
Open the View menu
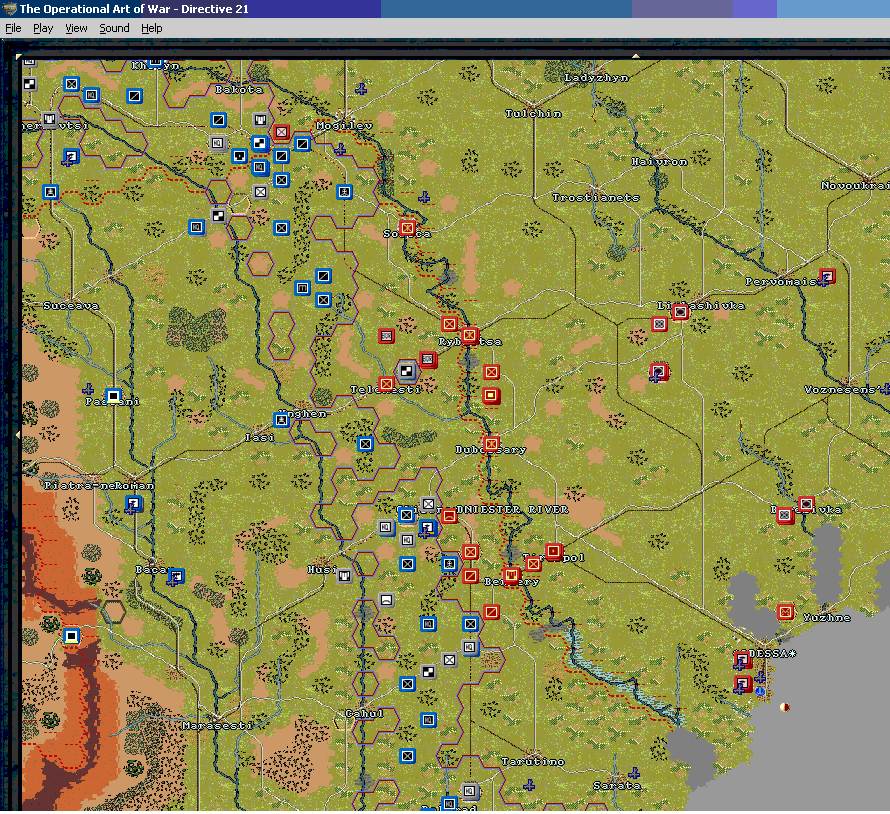tap(75, 28)
